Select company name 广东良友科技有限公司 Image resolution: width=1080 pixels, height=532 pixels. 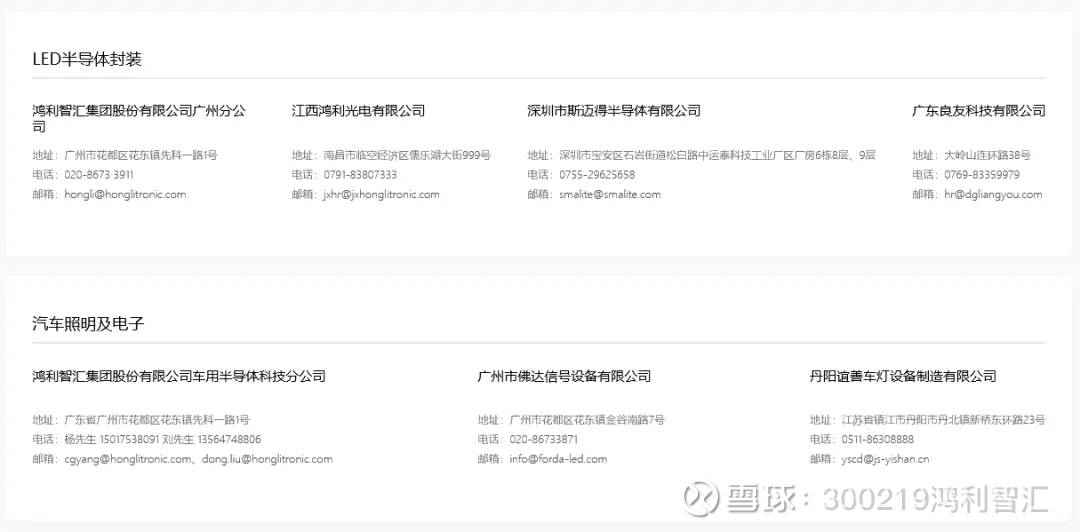pyautogui.click(x=979, y=110)
